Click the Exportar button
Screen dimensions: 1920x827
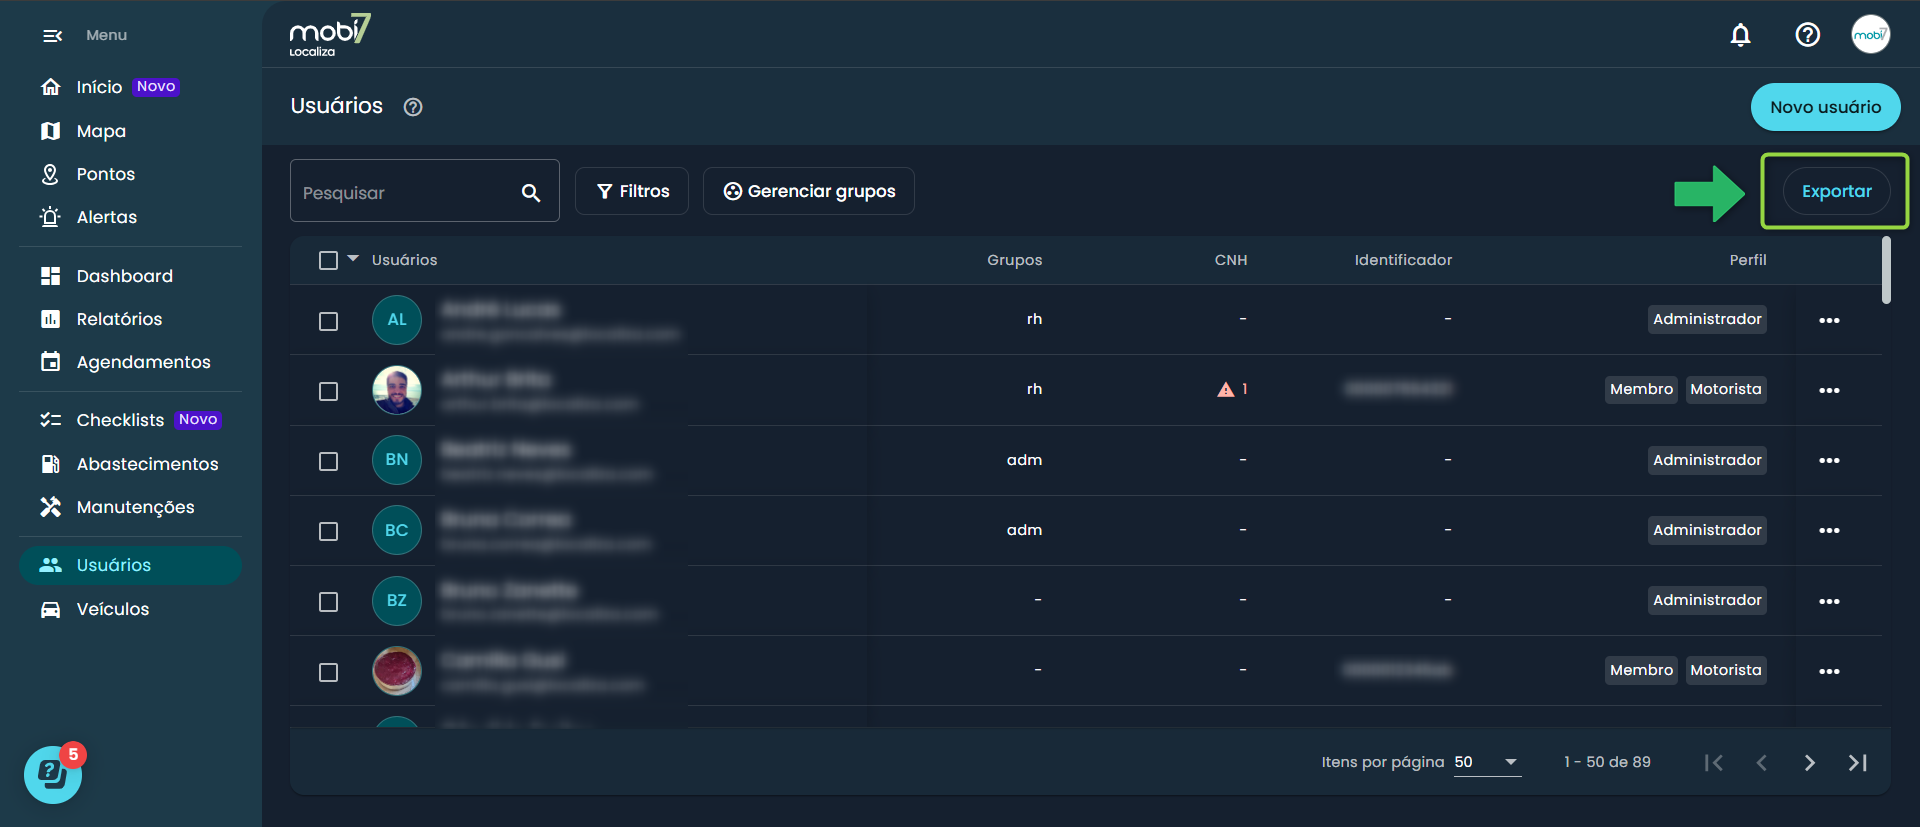(x=1836, y=191)
